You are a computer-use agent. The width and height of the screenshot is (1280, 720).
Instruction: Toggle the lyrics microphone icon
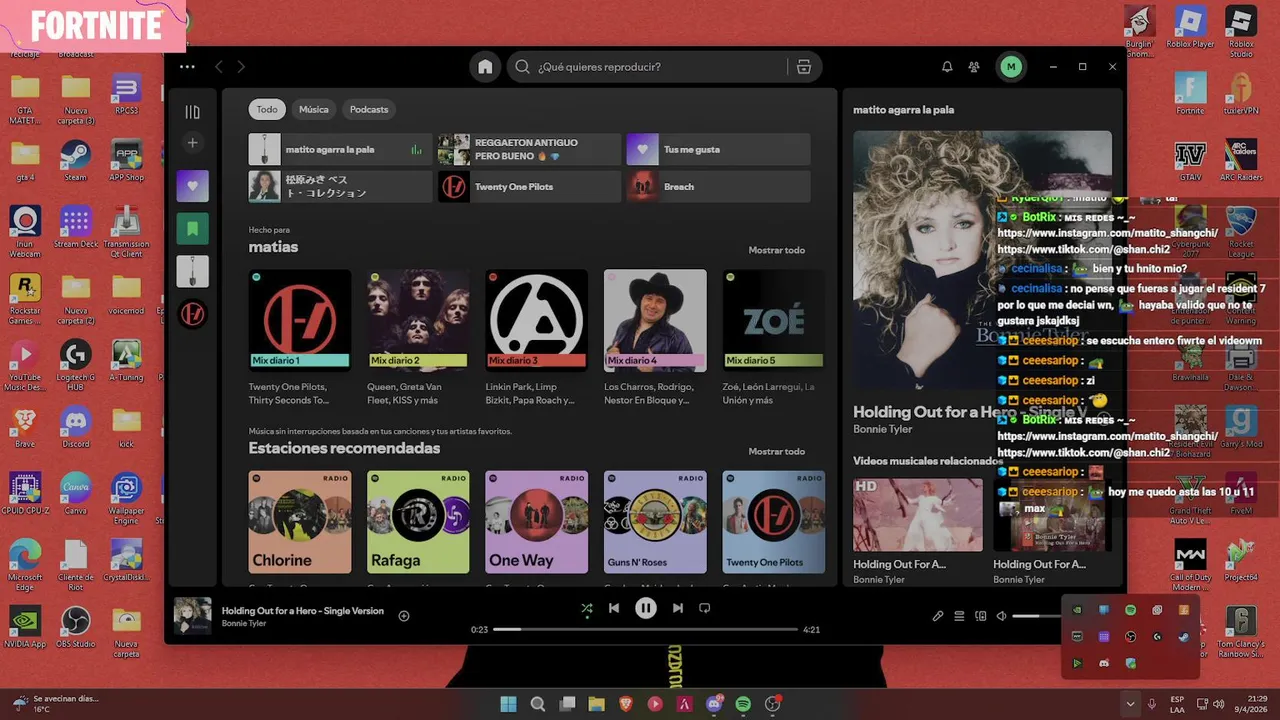938,616
